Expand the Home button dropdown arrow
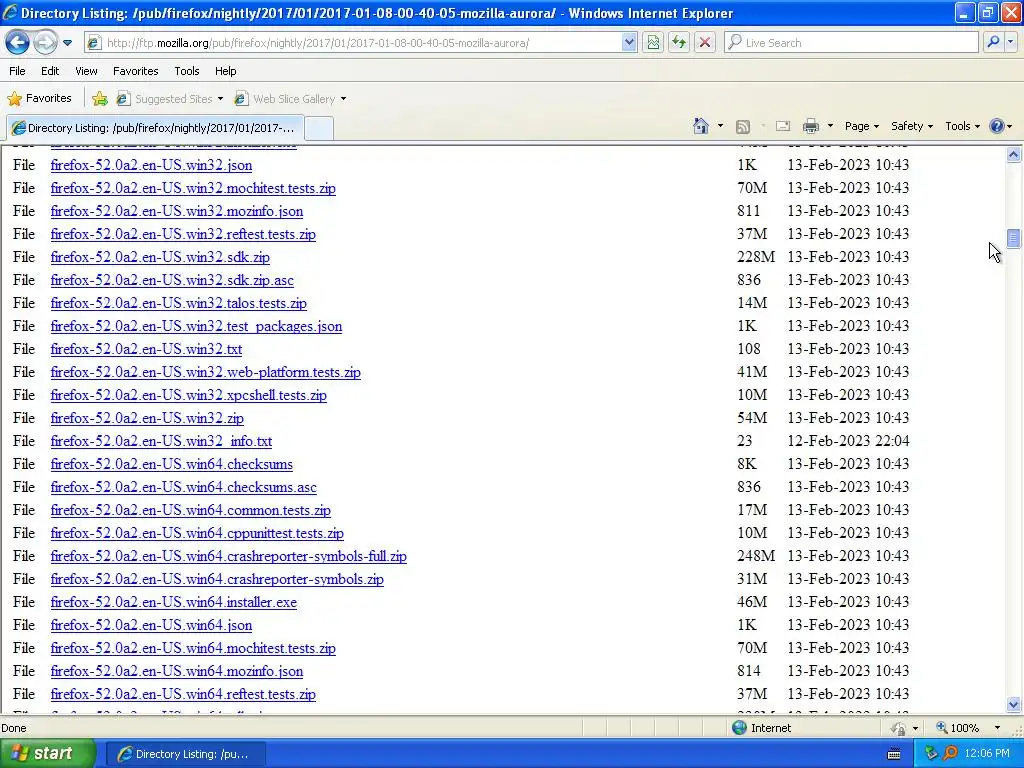The width and height of the screenshot is (1024, 768). point(720,126)
